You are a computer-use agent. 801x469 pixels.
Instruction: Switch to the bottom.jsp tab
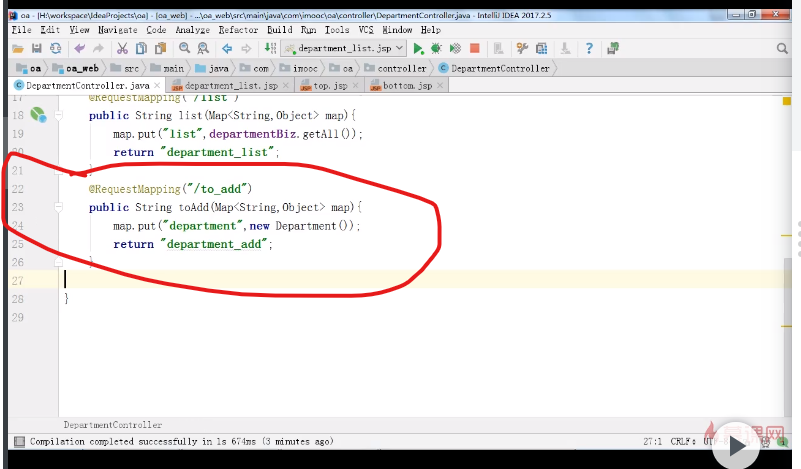click(x=407, y=85)
